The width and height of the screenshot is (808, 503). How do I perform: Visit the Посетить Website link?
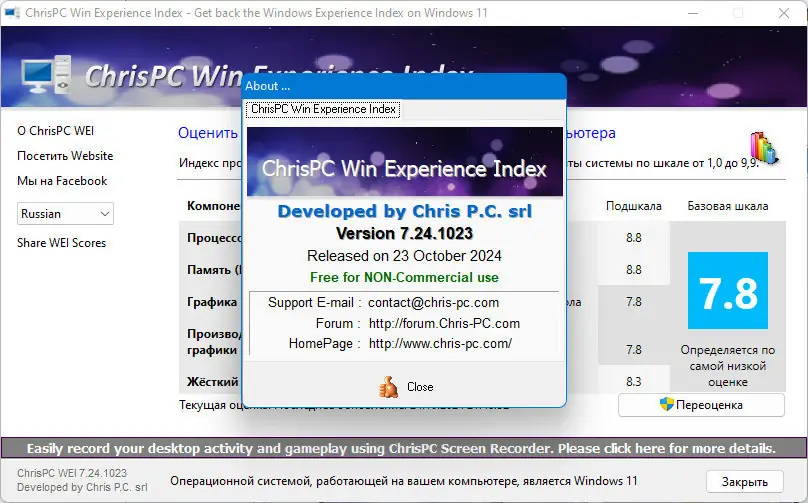tap(65, 156)
